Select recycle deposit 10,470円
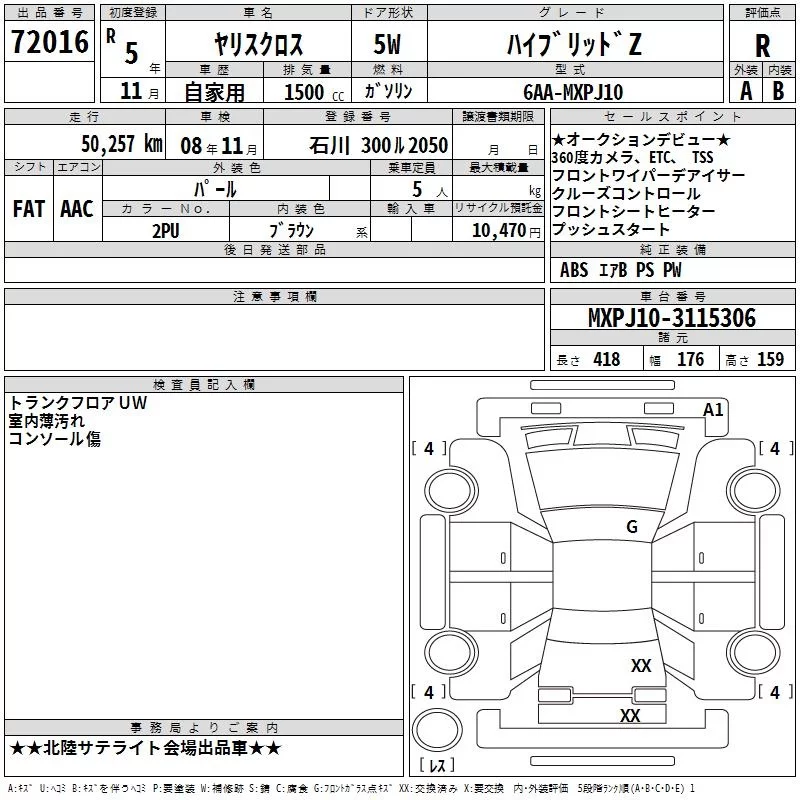This screenshot has width=800, height=800. 506,231
